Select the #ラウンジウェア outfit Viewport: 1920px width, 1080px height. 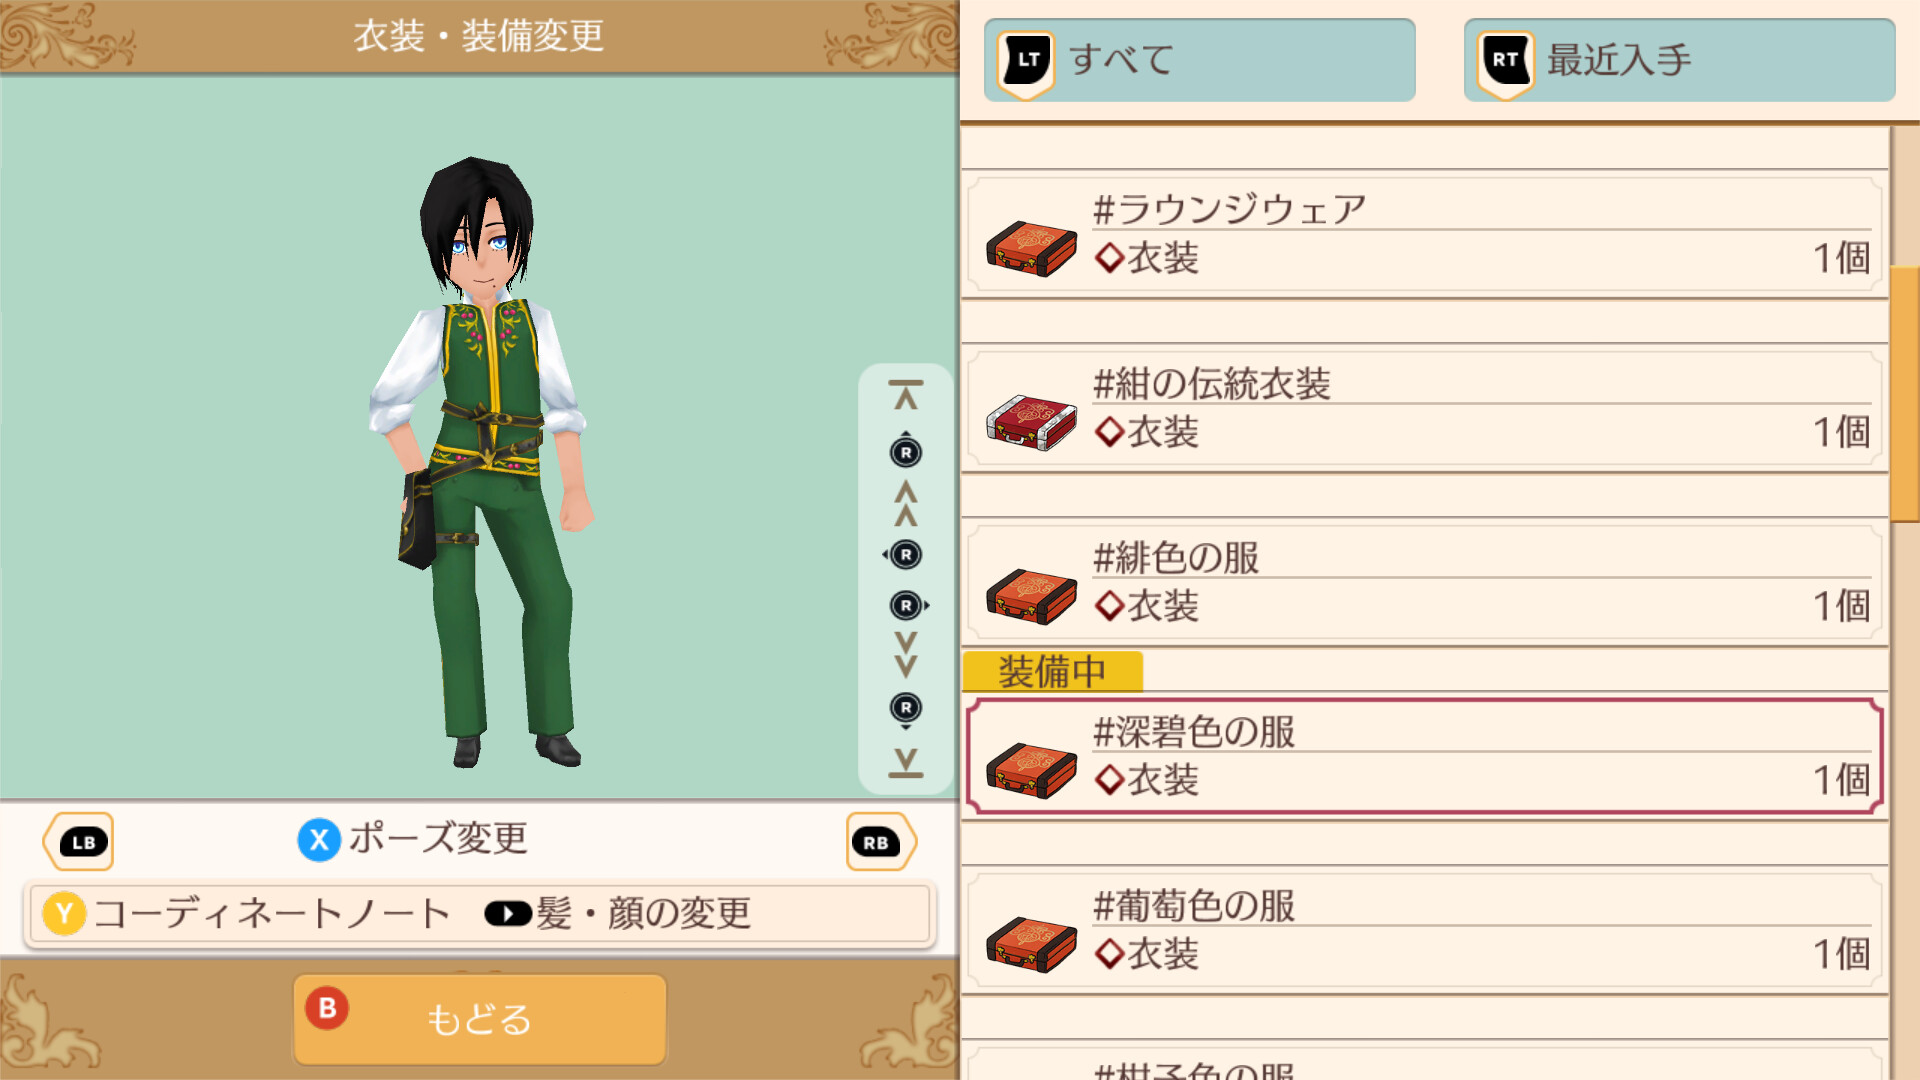point(1424,235)
